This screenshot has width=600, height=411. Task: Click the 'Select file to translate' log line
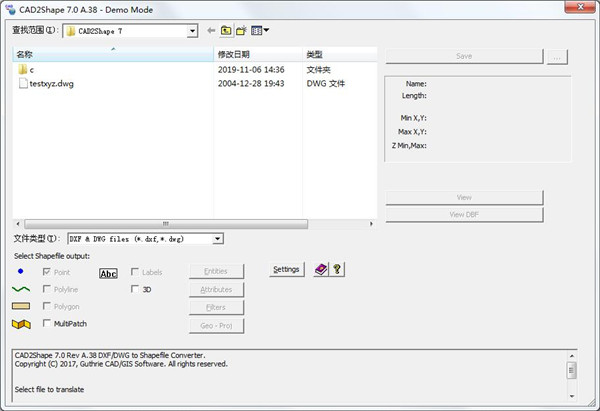pyautogui.click(x=49, y=390)
